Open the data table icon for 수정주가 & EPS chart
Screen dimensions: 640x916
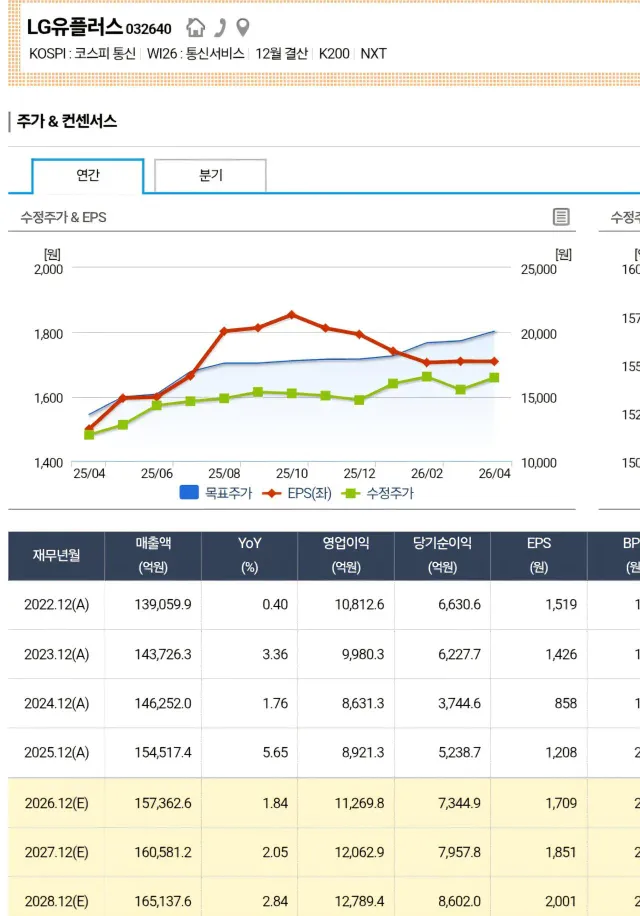(x=561, y=217)
